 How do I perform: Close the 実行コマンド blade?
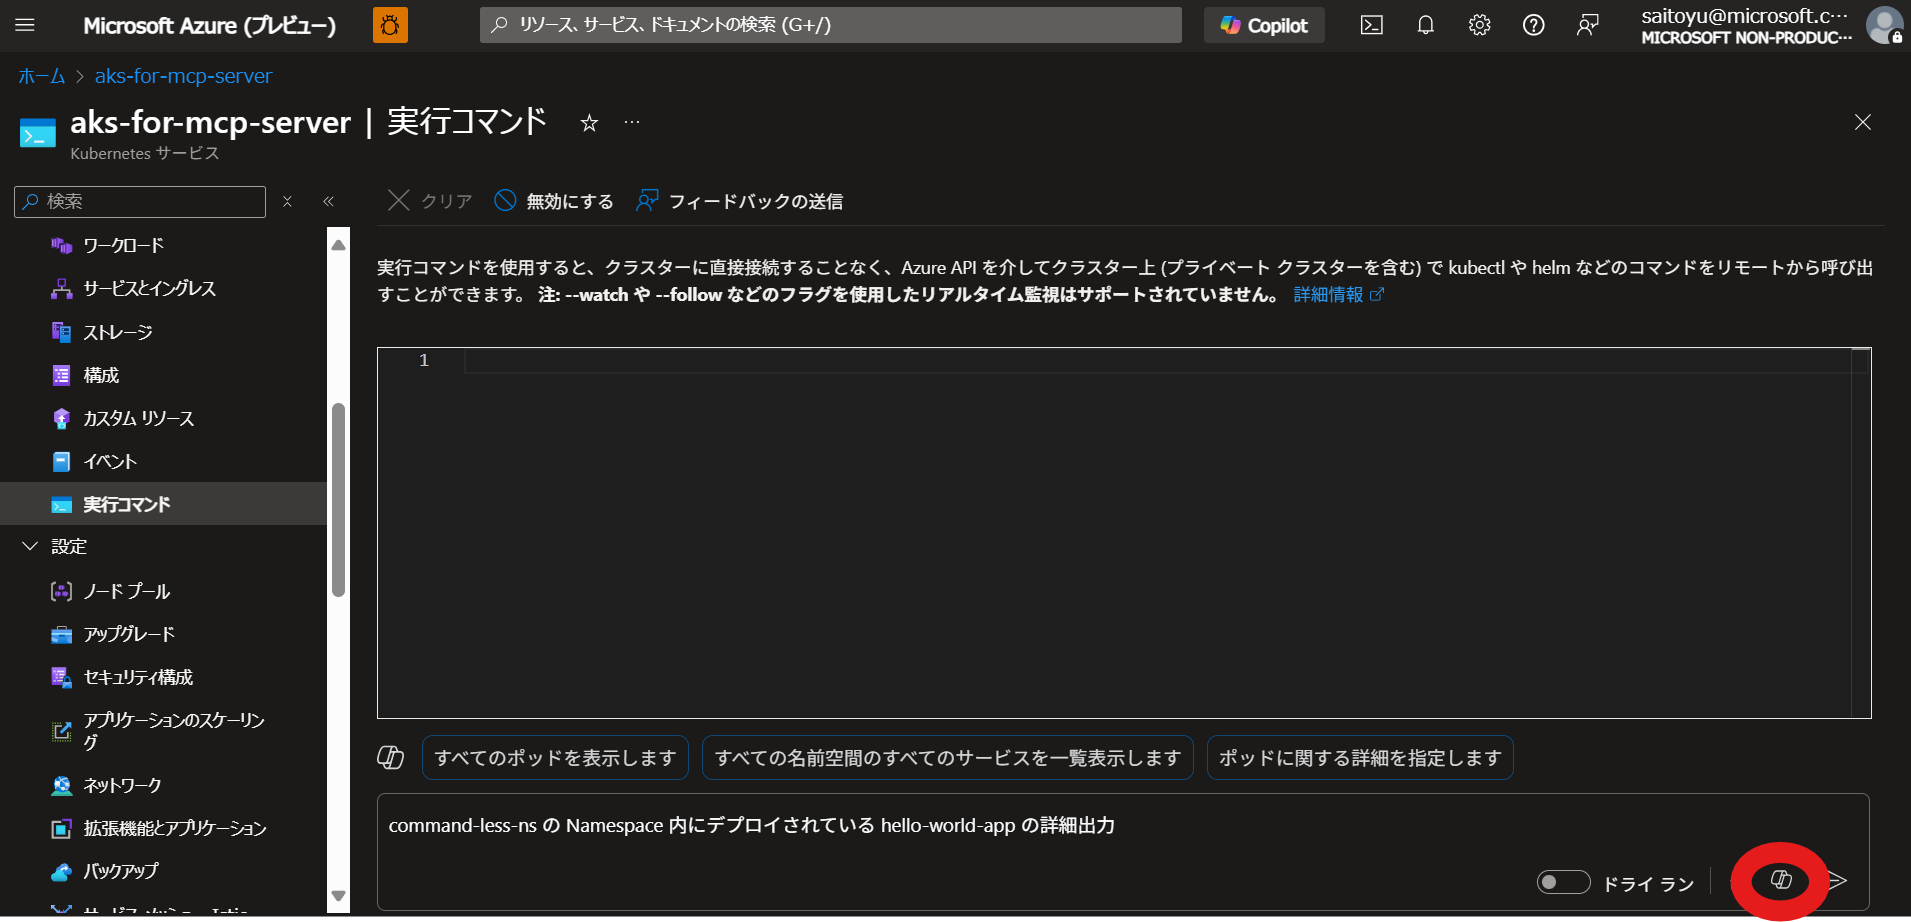click(1862, 122)
